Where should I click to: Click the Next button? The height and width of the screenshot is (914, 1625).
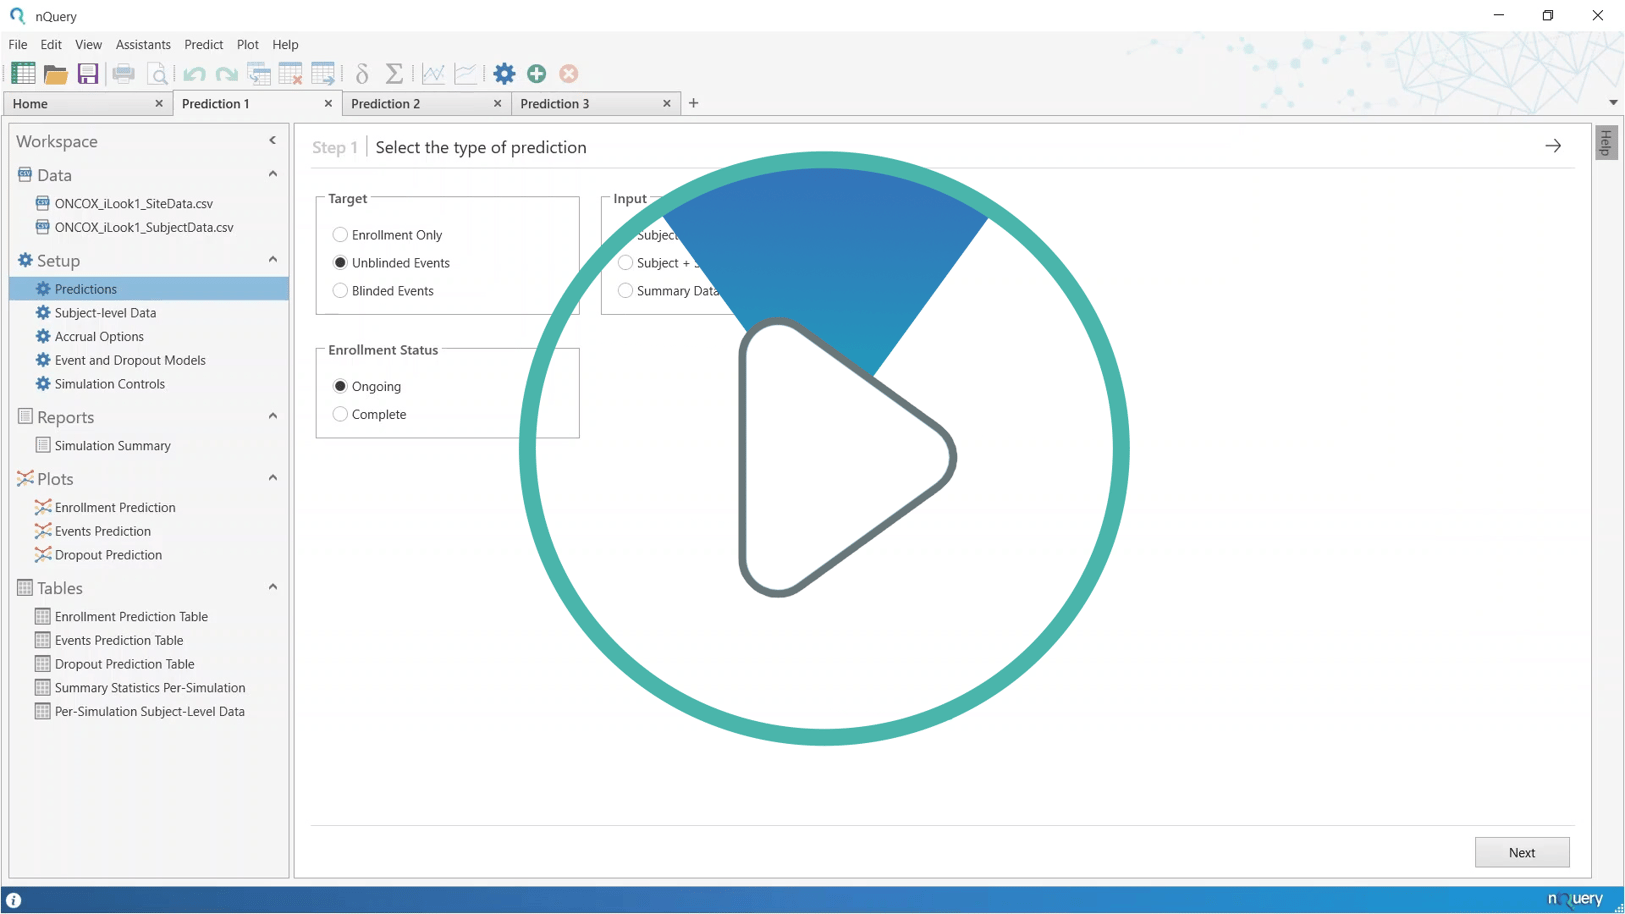tap(1522, 852)
